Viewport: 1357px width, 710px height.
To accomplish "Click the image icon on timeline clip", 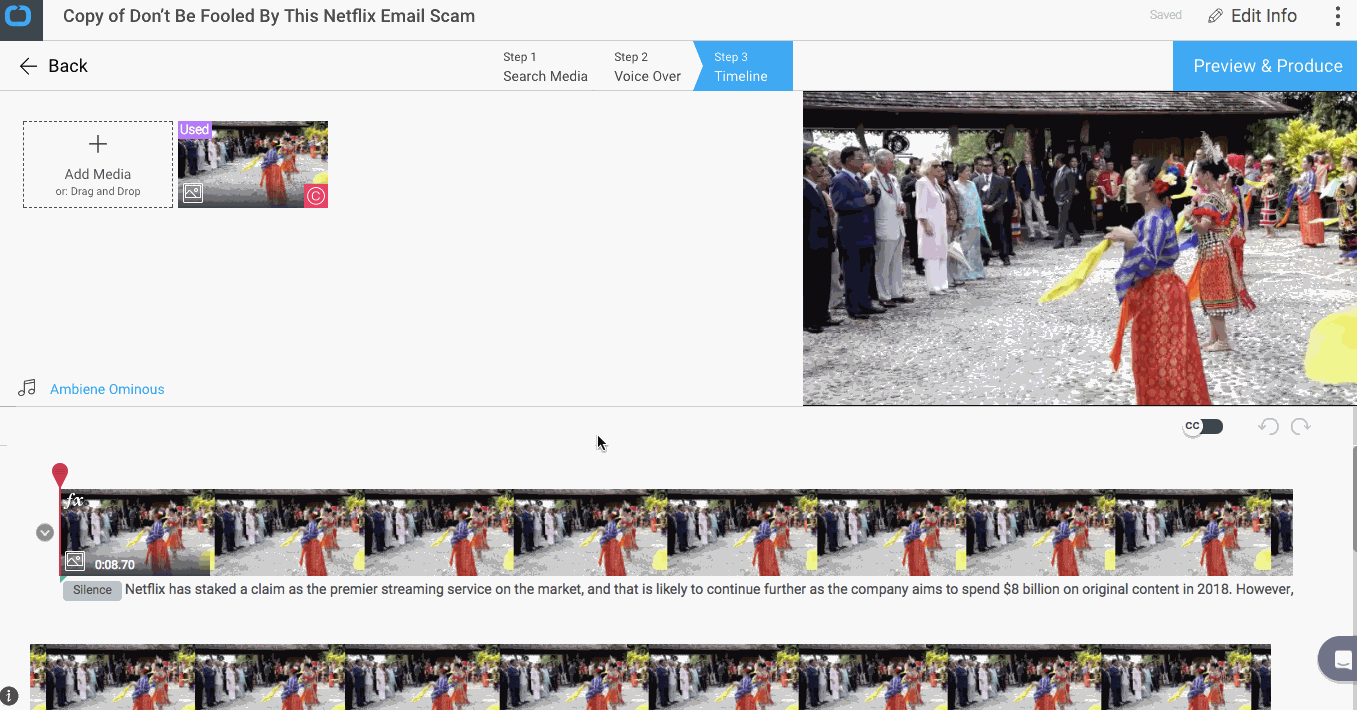I will pos(75,562).
